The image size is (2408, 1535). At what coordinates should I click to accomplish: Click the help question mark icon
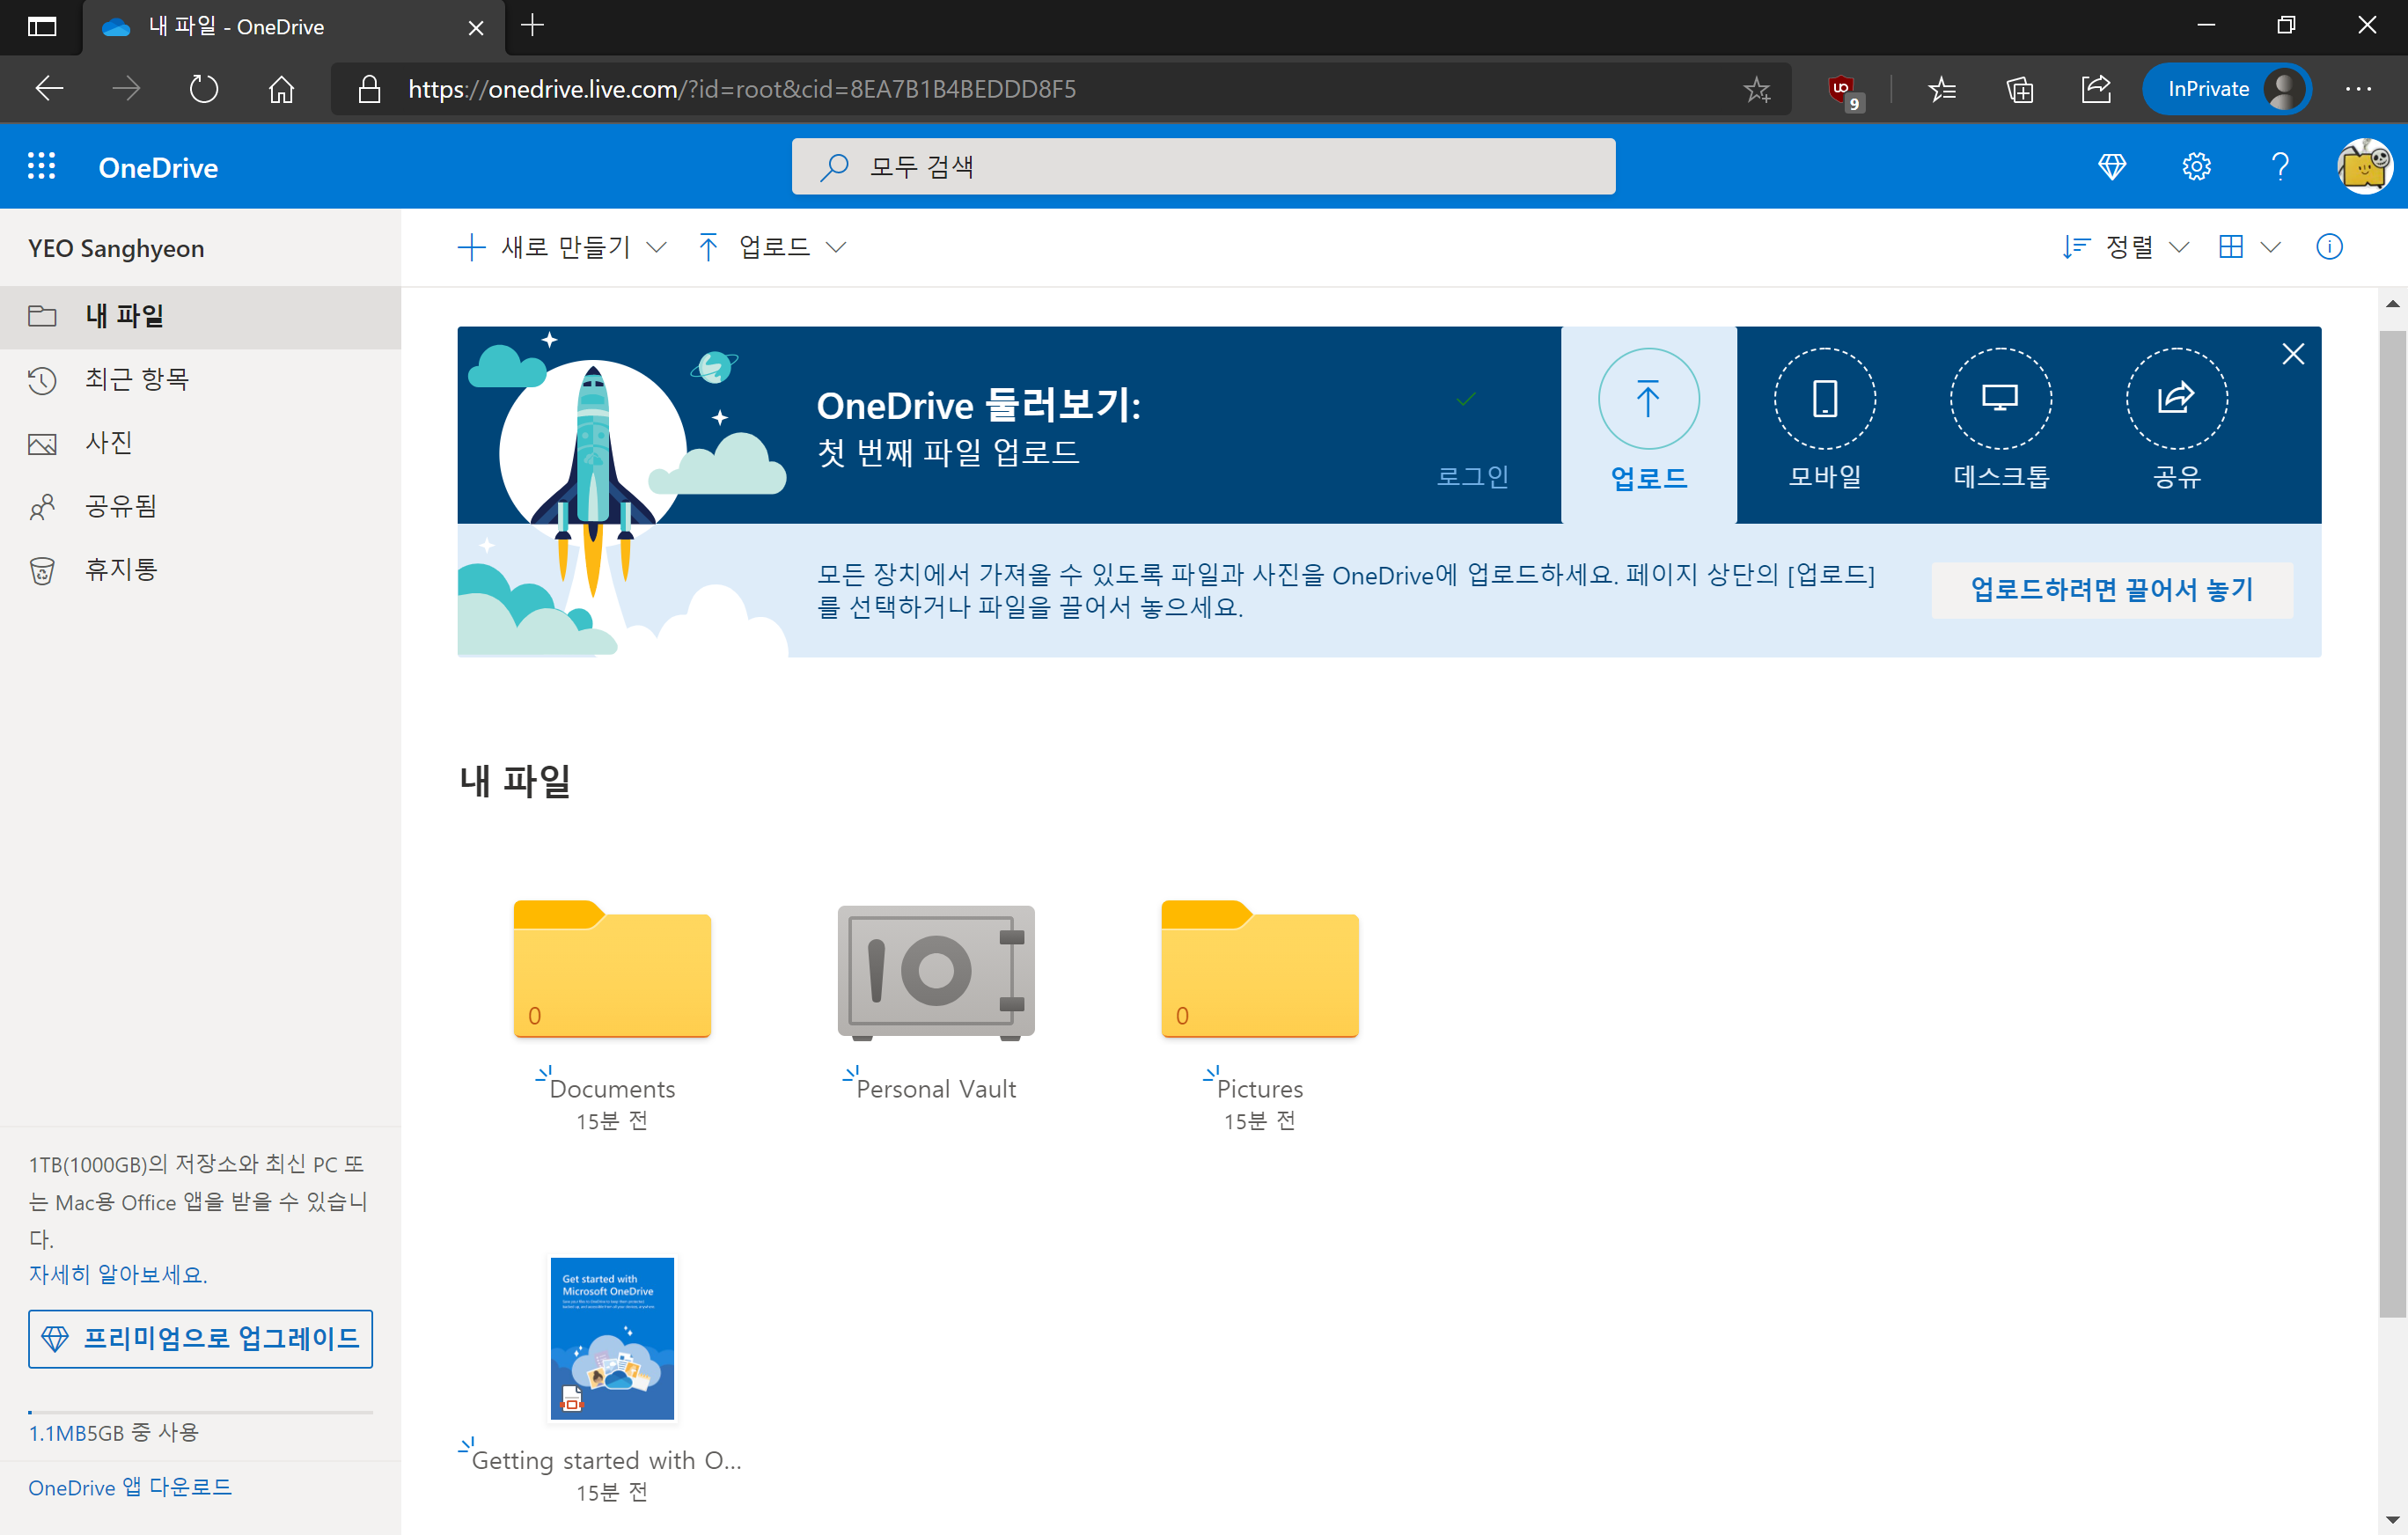point(2279,166)
